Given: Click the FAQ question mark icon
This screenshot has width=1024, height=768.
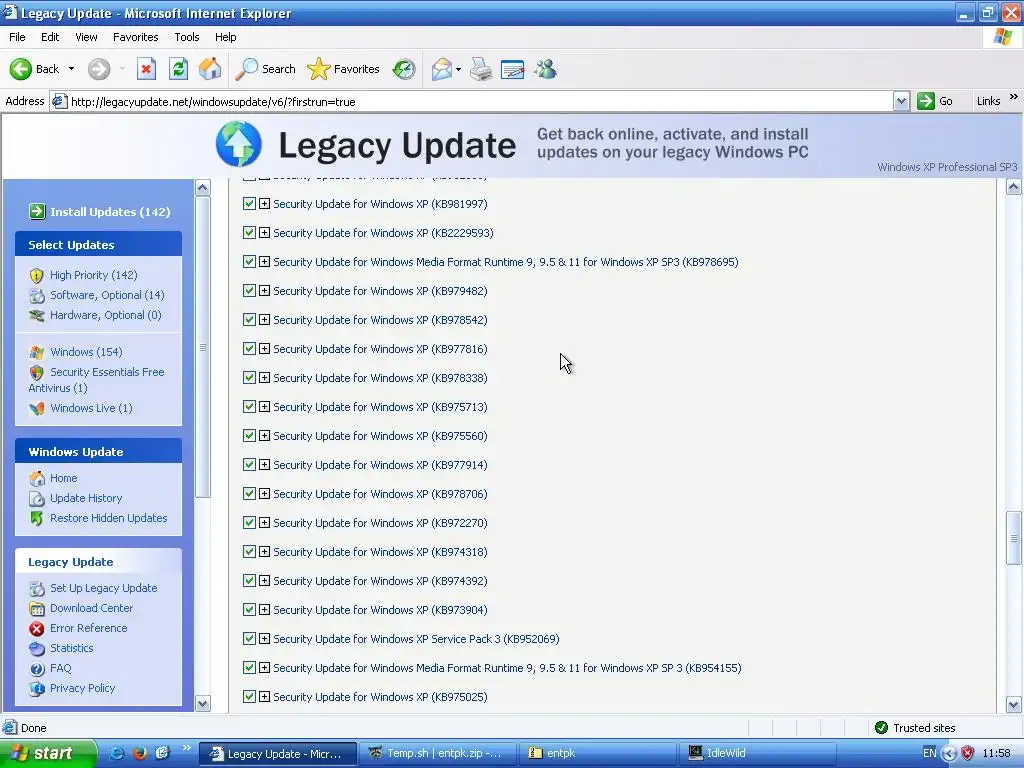Looking at the screenshot, I should coord(37,669).
